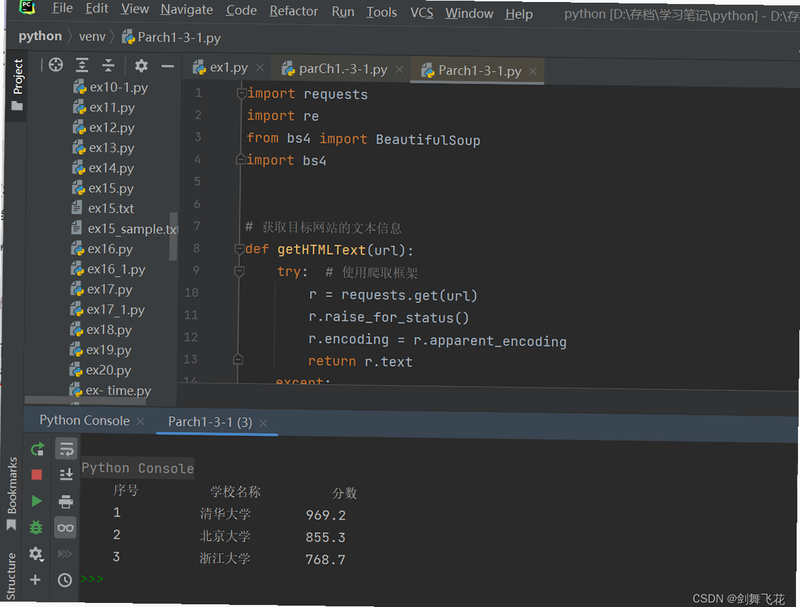Click the double-arrow more actions icon in console
This screenshot has width=800, height=607.
pyautogui.click(x=65, y=554)
